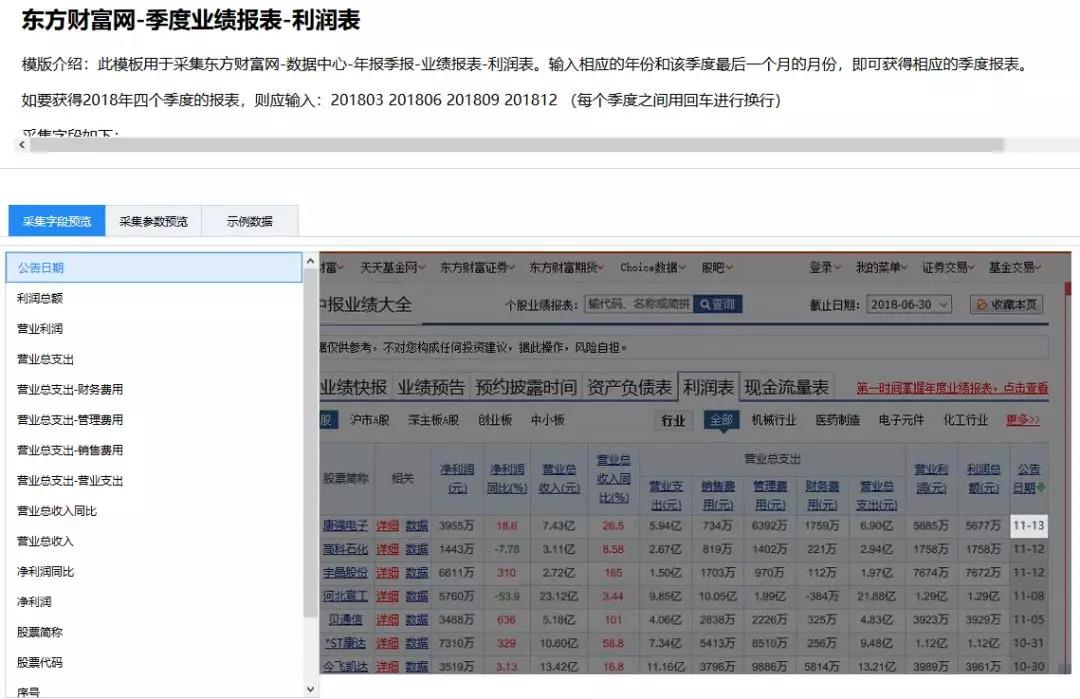
Task: Select the 营业总支出 field
Action: click(x=154, y=359)
